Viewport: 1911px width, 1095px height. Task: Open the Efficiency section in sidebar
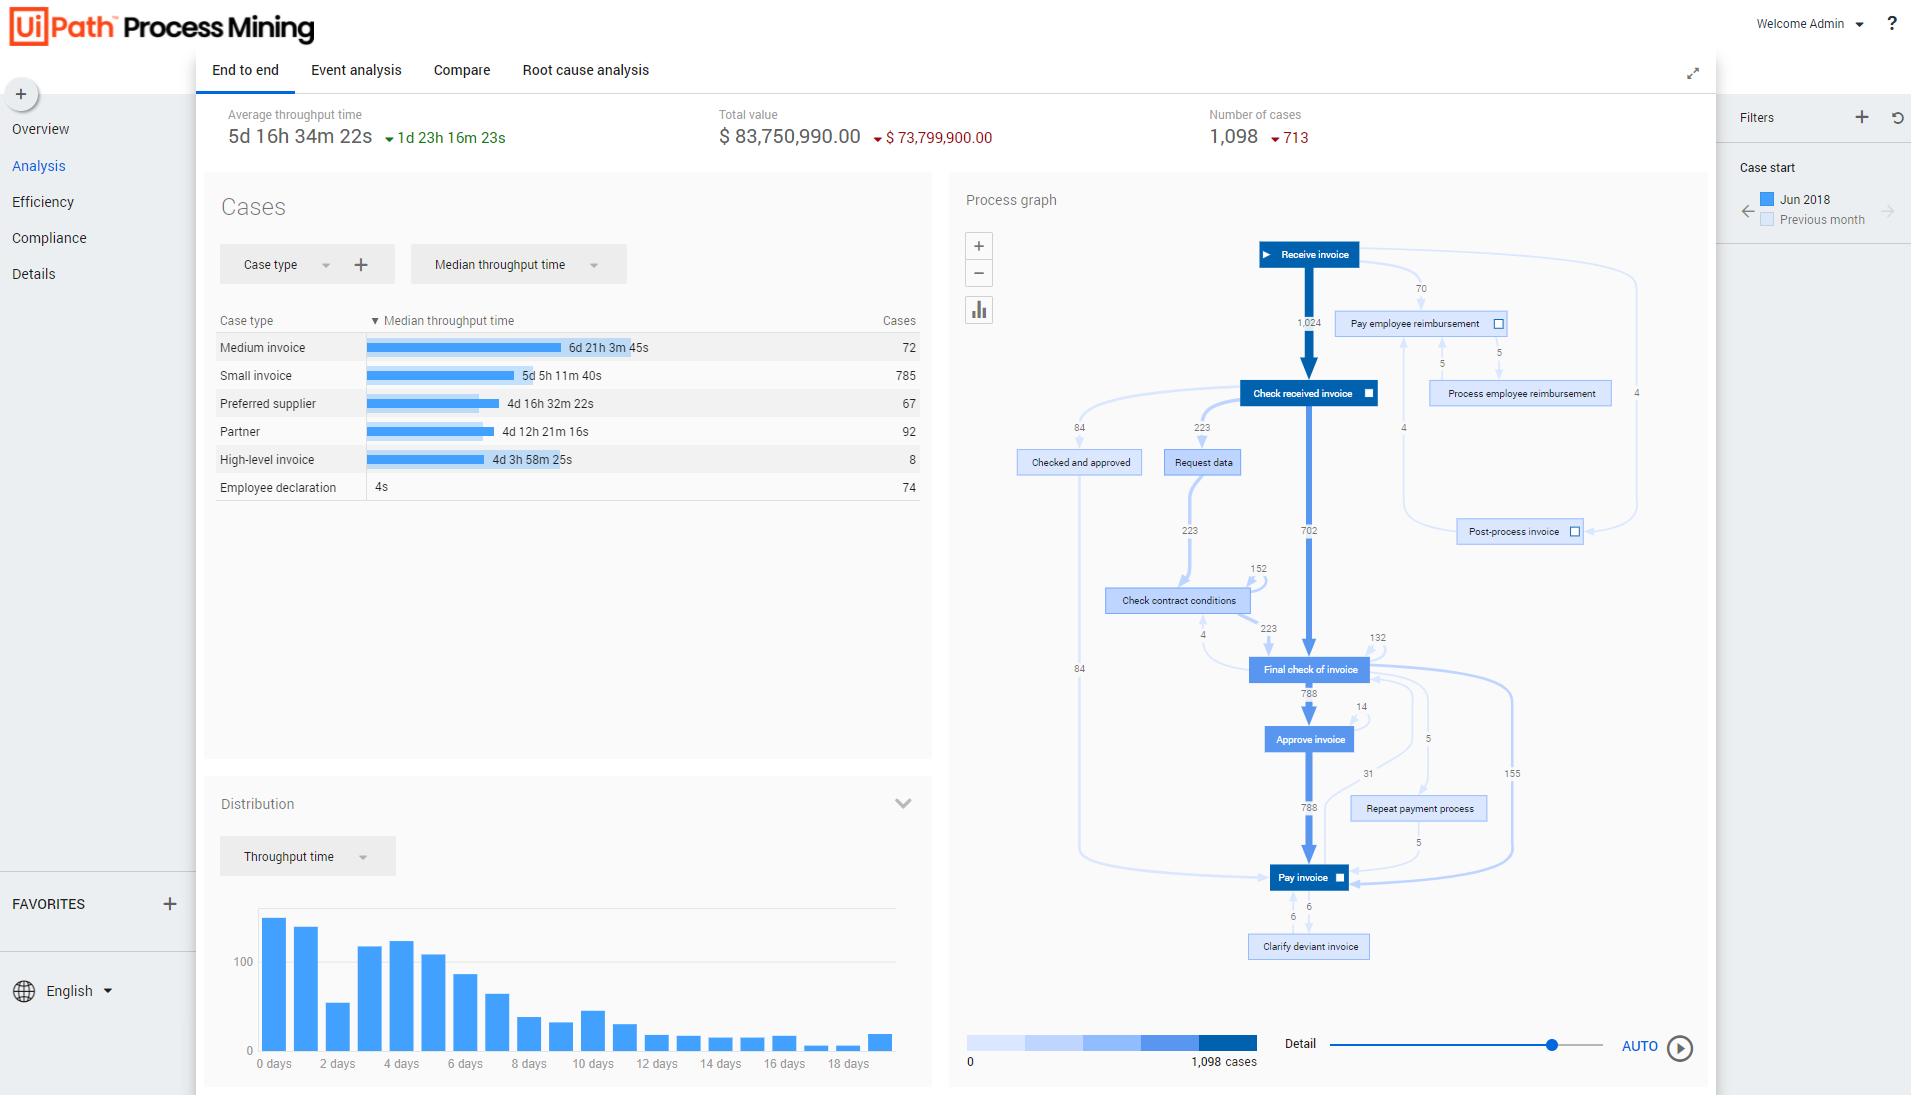click(x=43, y=202)
